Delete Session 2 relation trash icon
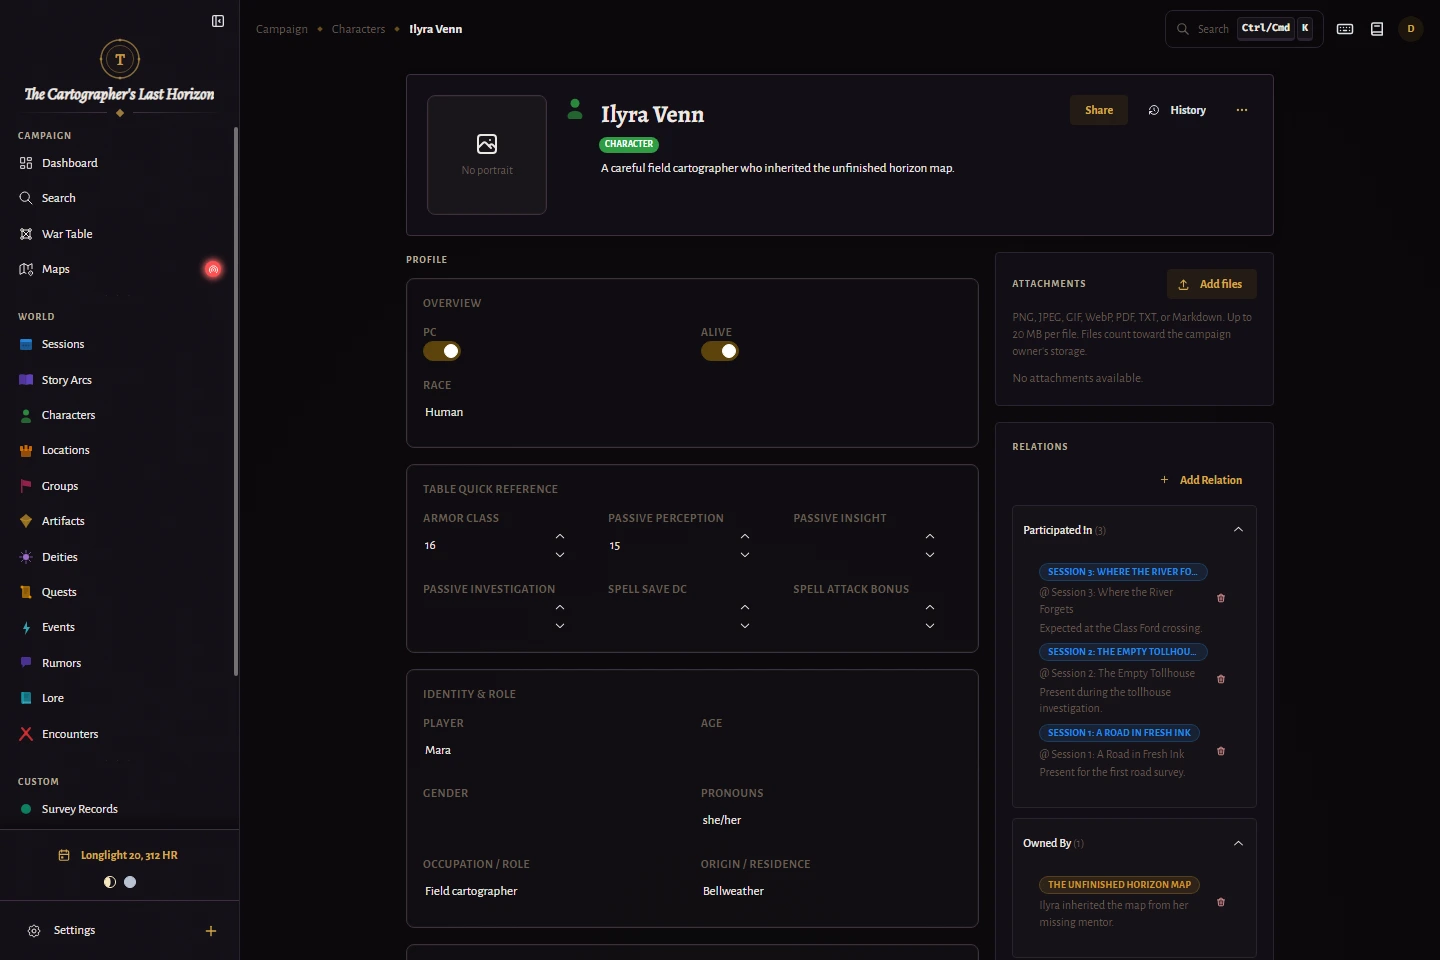Screen dimensions: 1440x960 point(1221,679)
